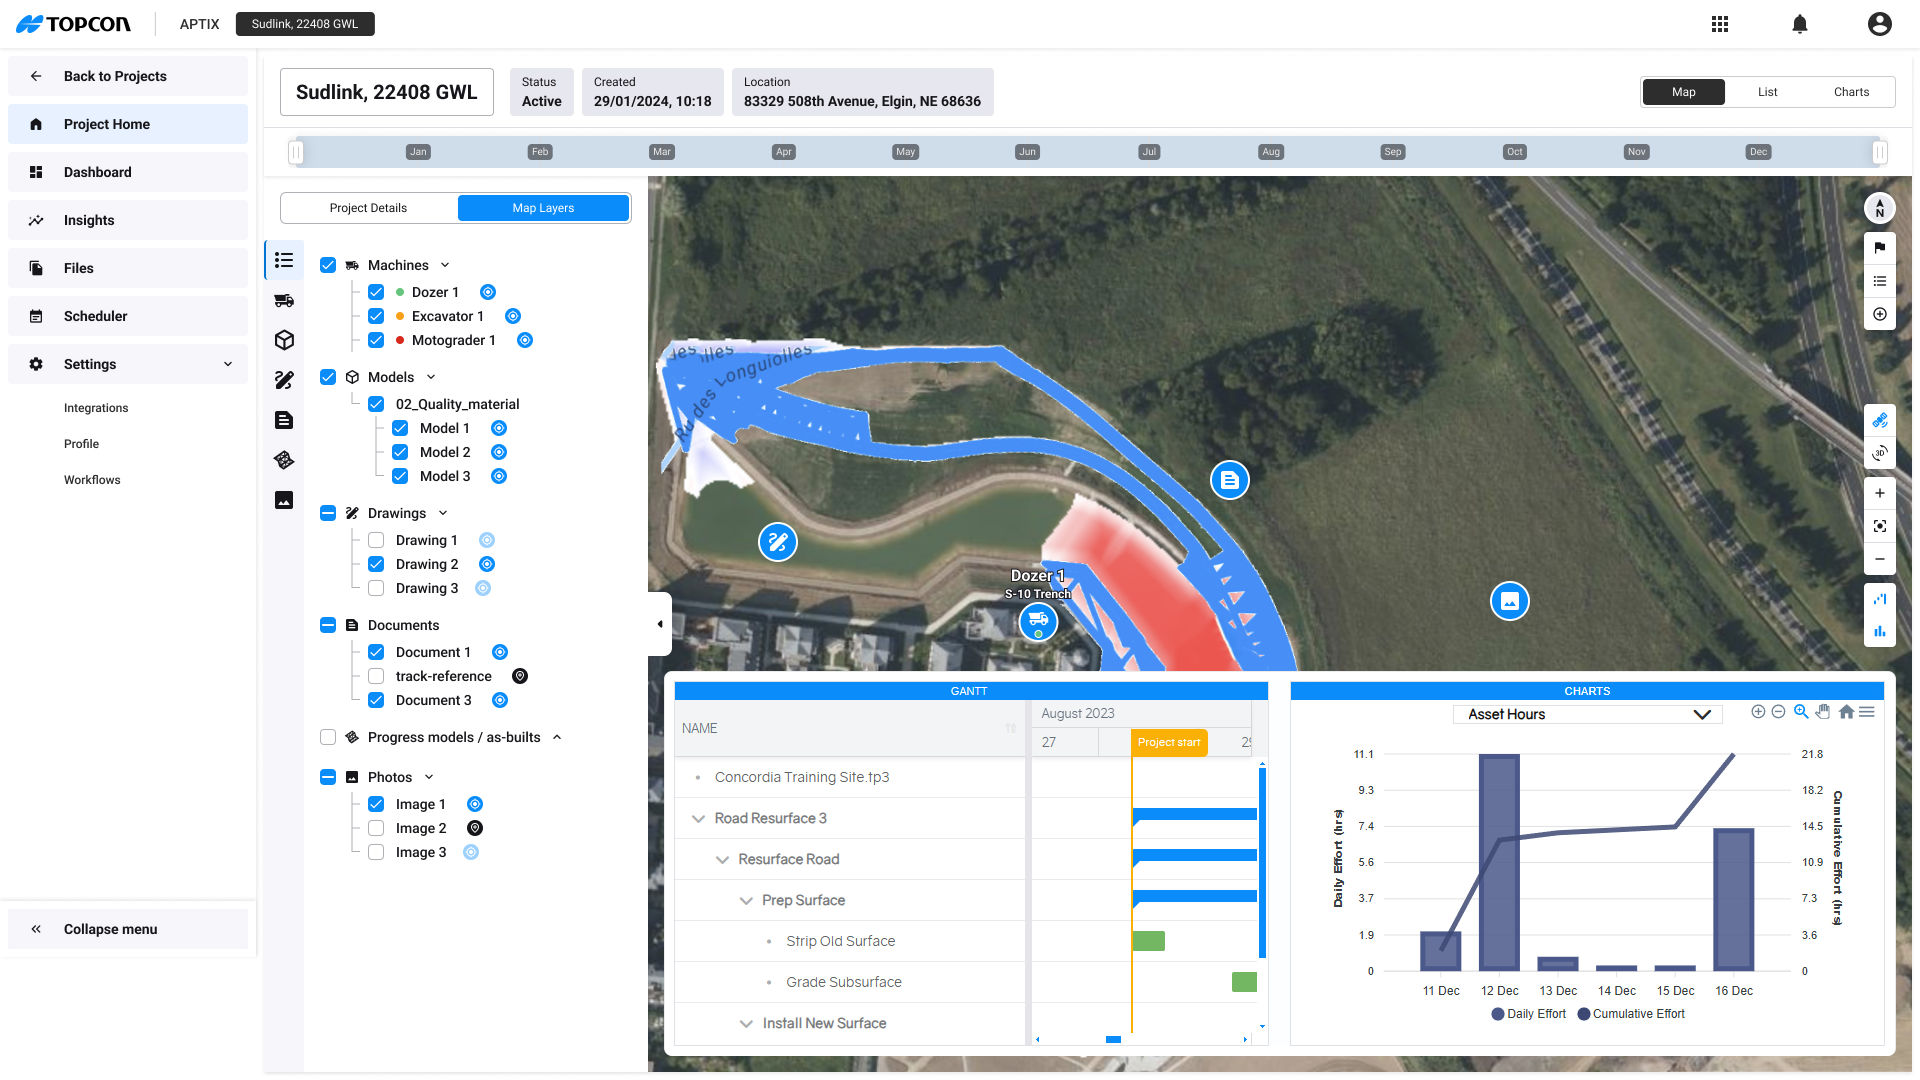The width and height of the screenshot is (1920, 1080).
Task: Click the left timeline range handle
Action: (296, 152)
